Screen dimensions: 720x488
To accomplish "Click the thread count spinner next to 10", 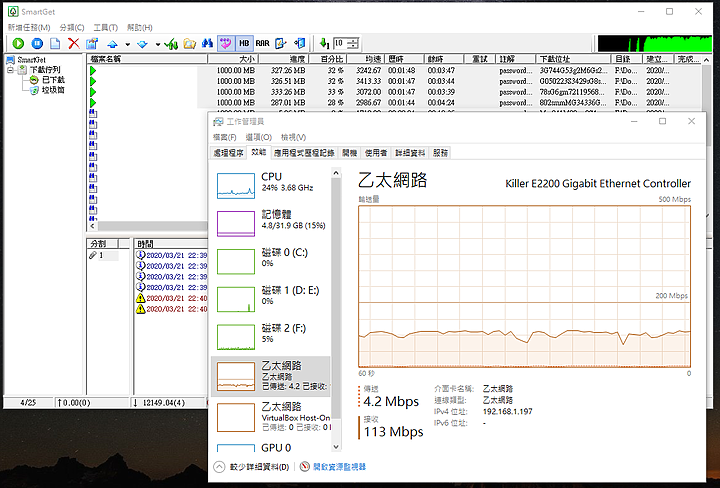I will pos(353,44).
